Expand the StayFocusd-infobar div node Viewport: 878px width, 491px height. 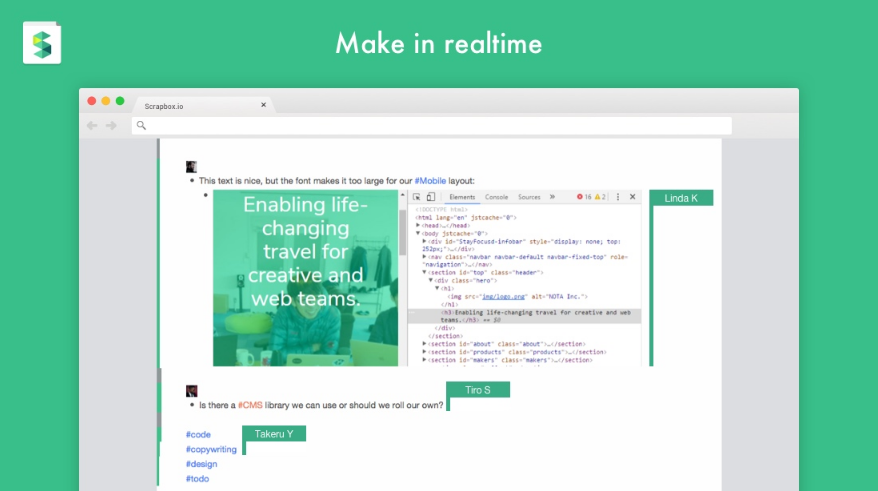coord(424,241)
